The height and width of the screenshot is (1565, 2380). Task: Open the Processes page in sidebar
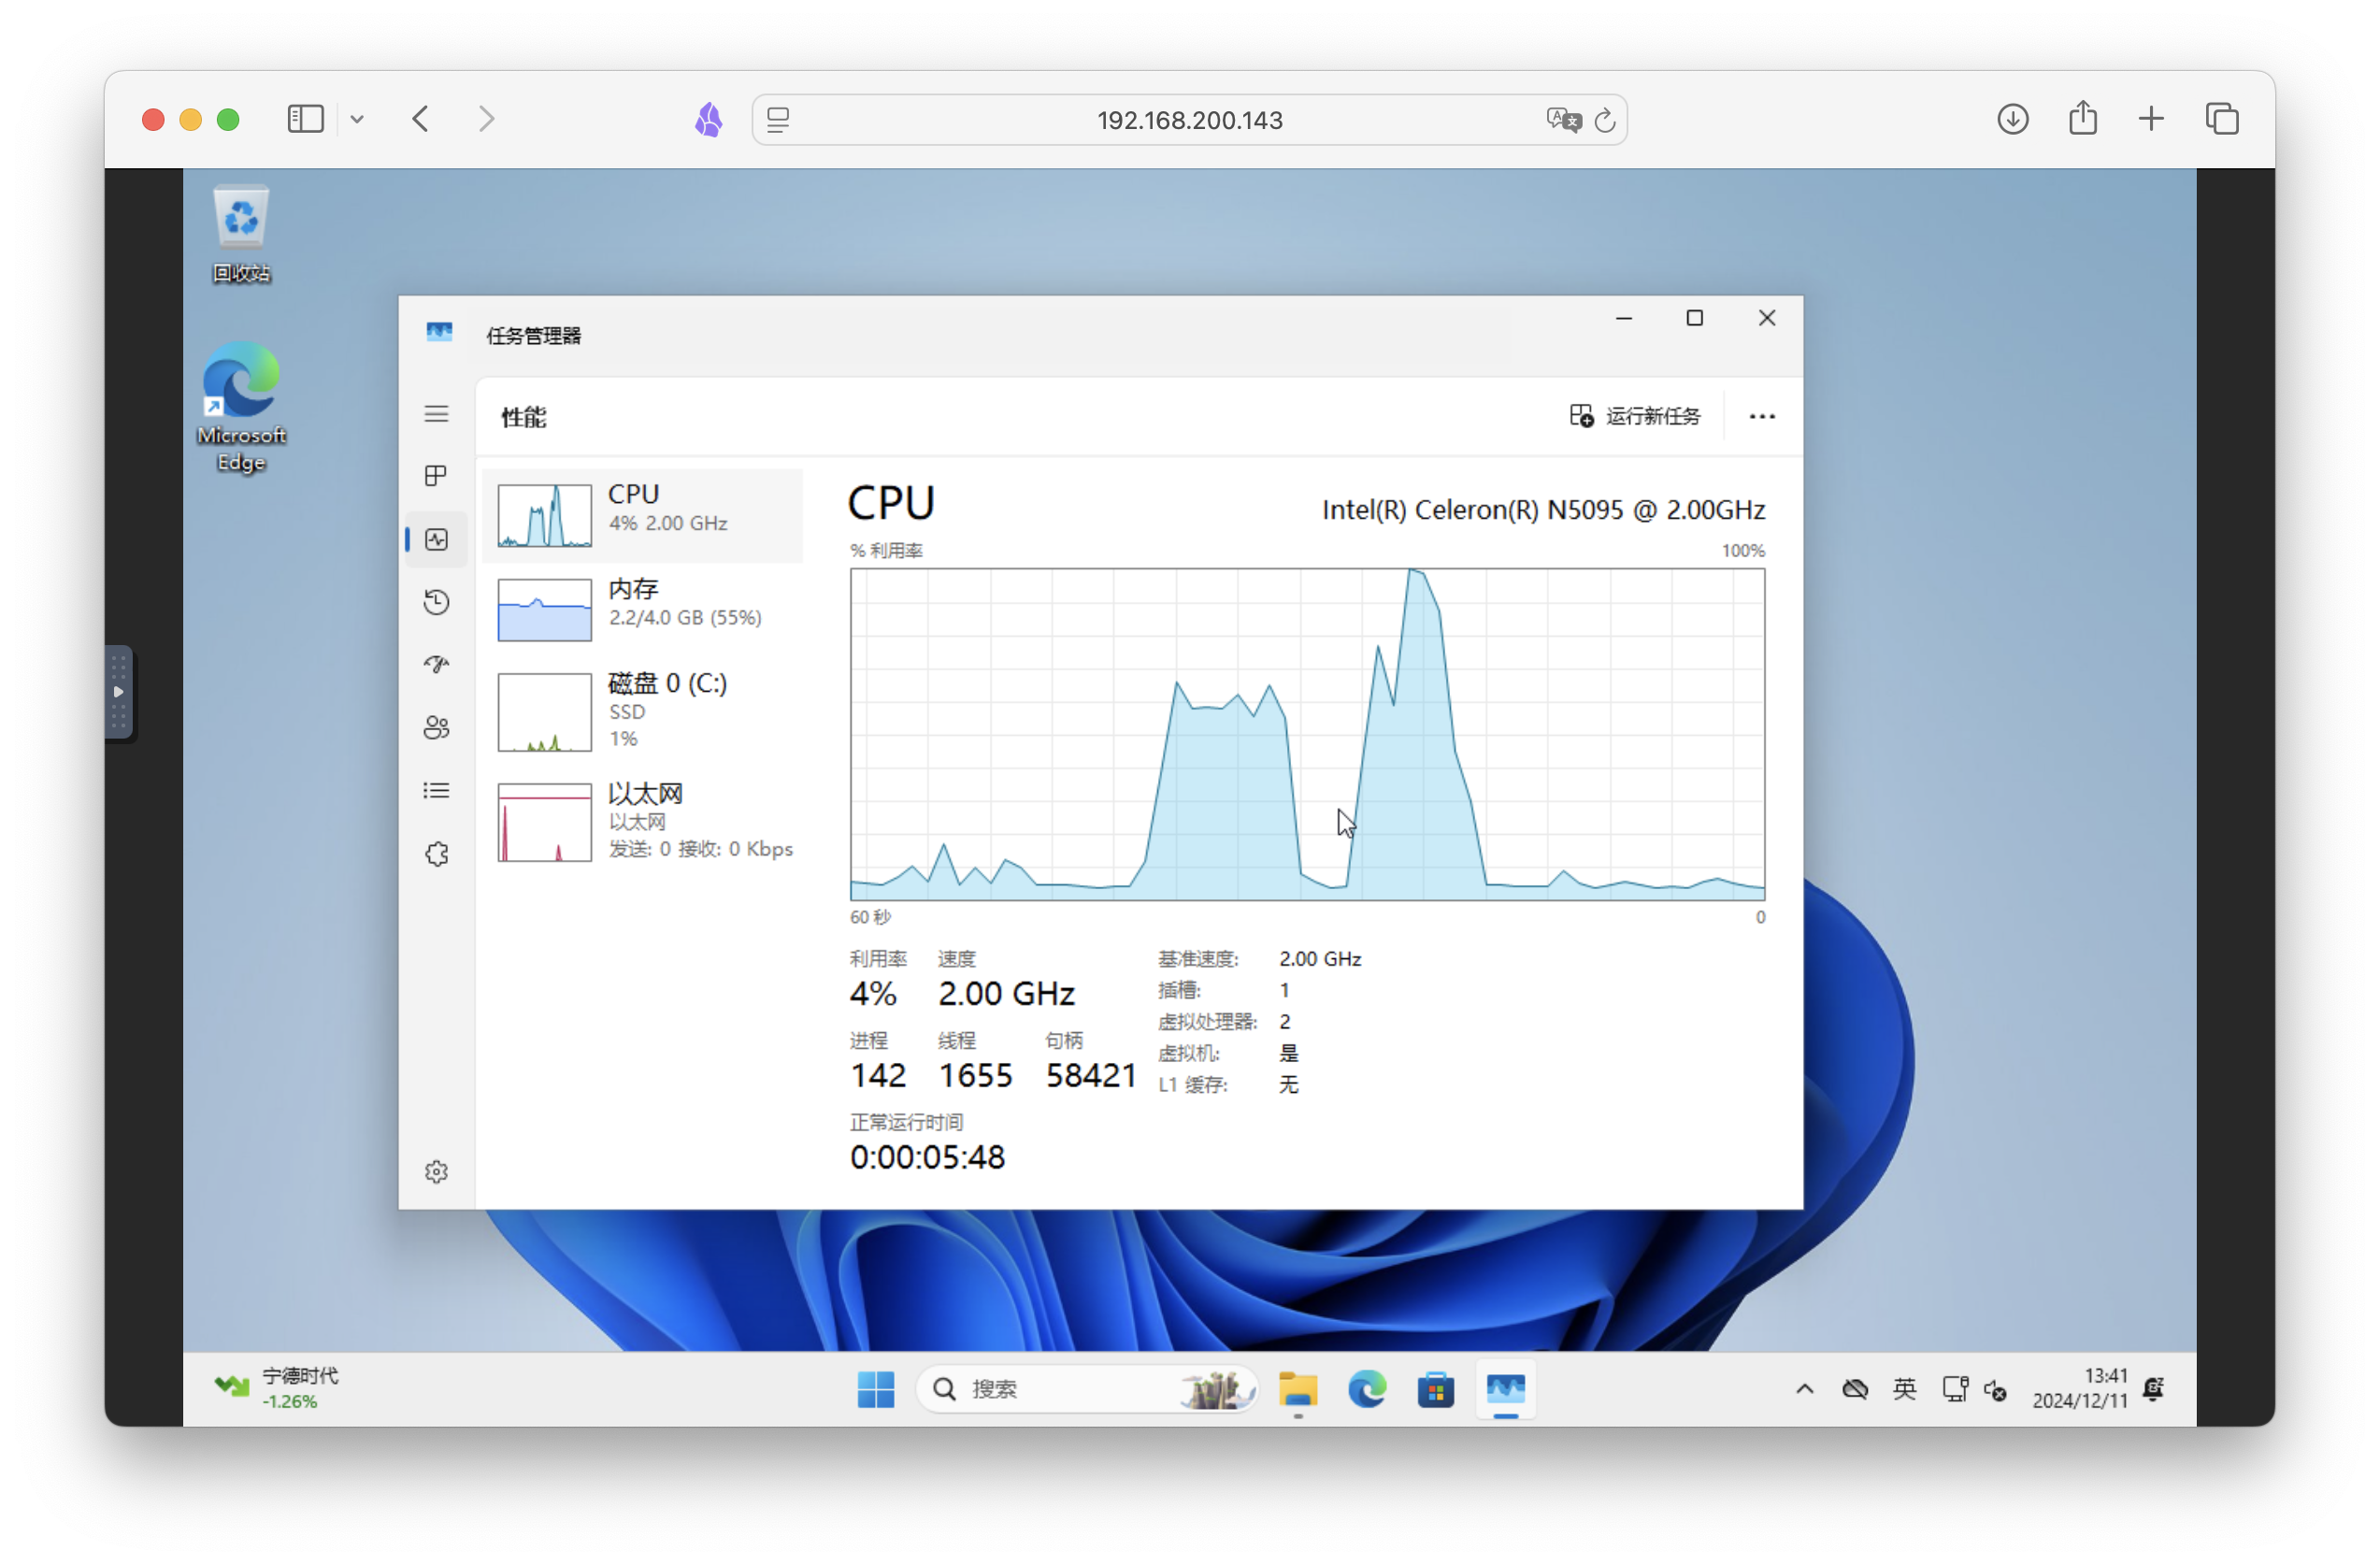pyautogui.click(x=436, y=476)
